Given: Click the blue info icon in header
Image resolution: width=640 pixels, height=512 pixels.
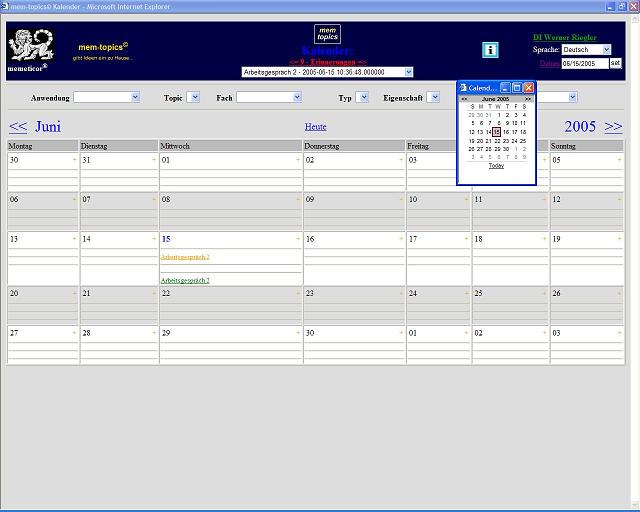Looking at the screenshot, I should click(490, 50).
